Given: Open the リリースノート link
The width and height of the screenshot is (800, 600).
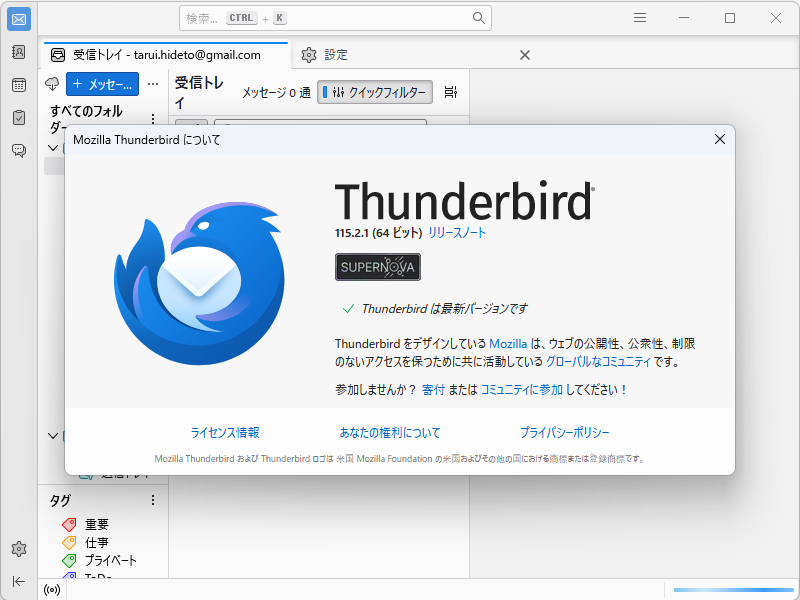Looking at the screenshot, I should click(x=455, y=231).
